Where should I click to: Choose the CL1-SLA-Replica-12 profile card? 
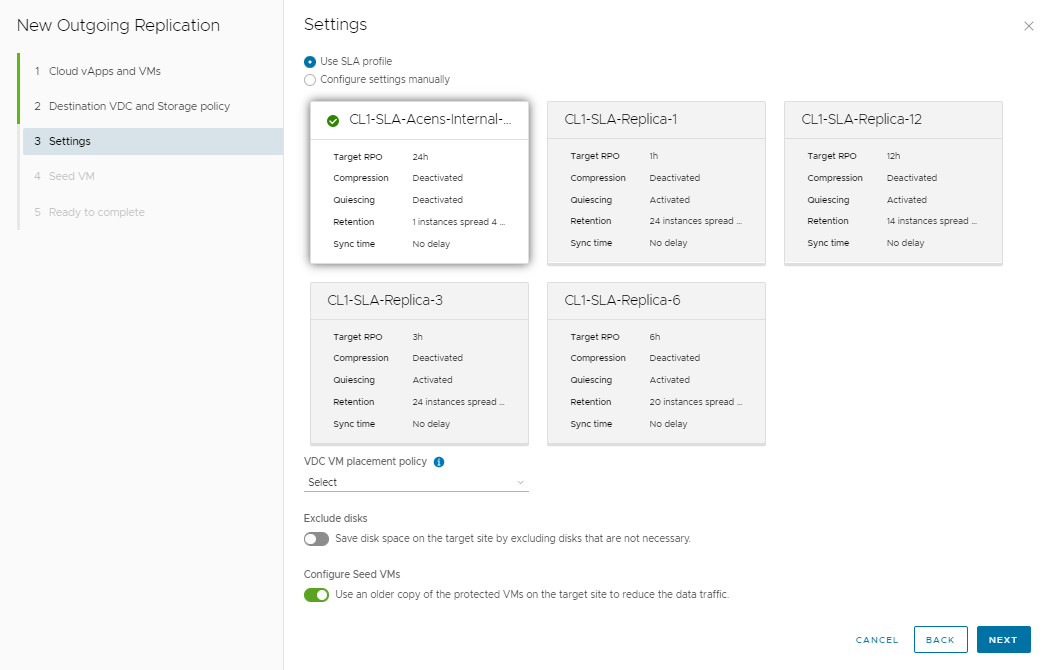(893, 183)
